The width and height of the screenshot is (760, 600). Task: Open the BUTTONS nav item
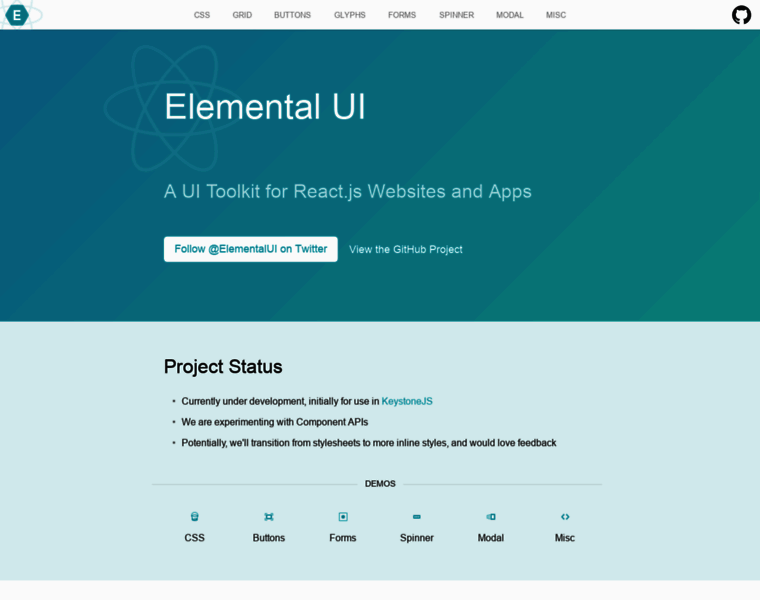click(292, 15)
